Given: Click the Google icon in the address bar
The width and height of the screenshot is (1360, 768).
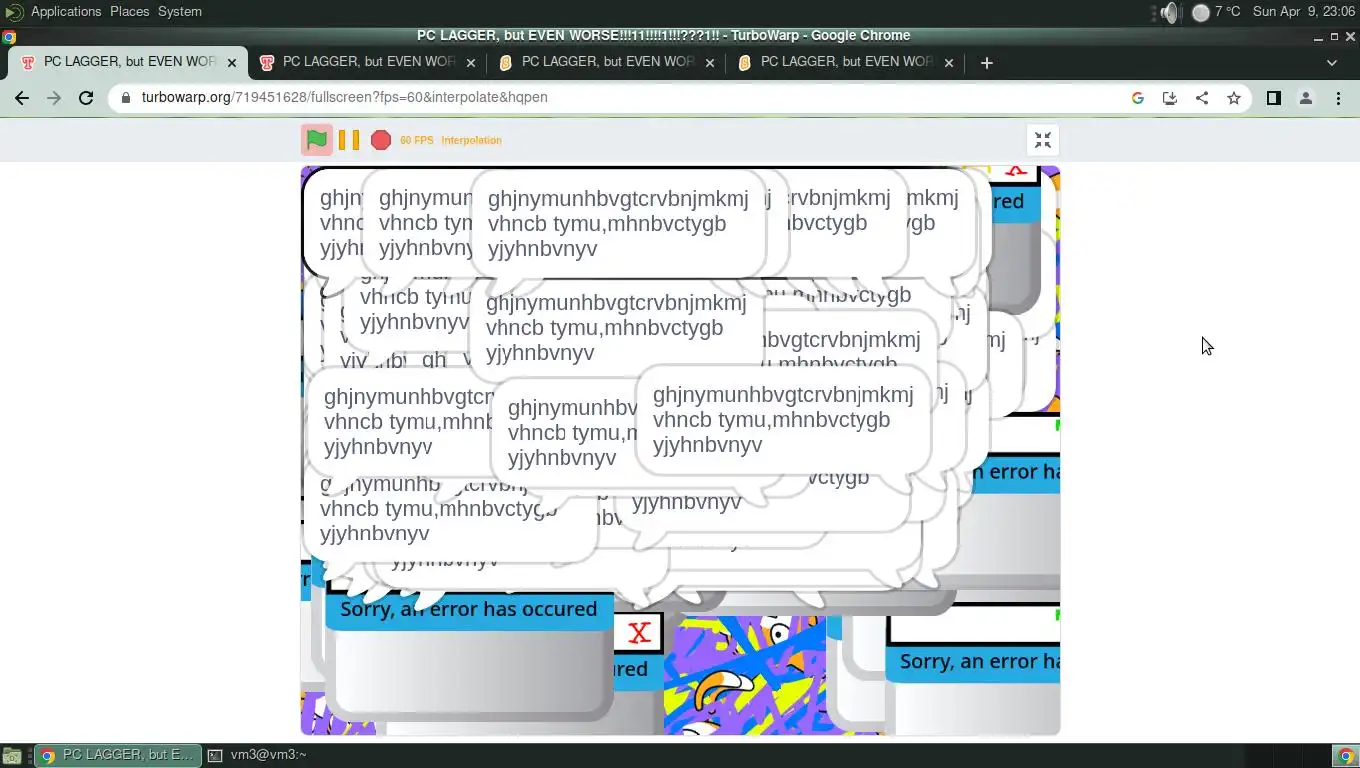Looking at the screenshot, I should point(1138,98).
